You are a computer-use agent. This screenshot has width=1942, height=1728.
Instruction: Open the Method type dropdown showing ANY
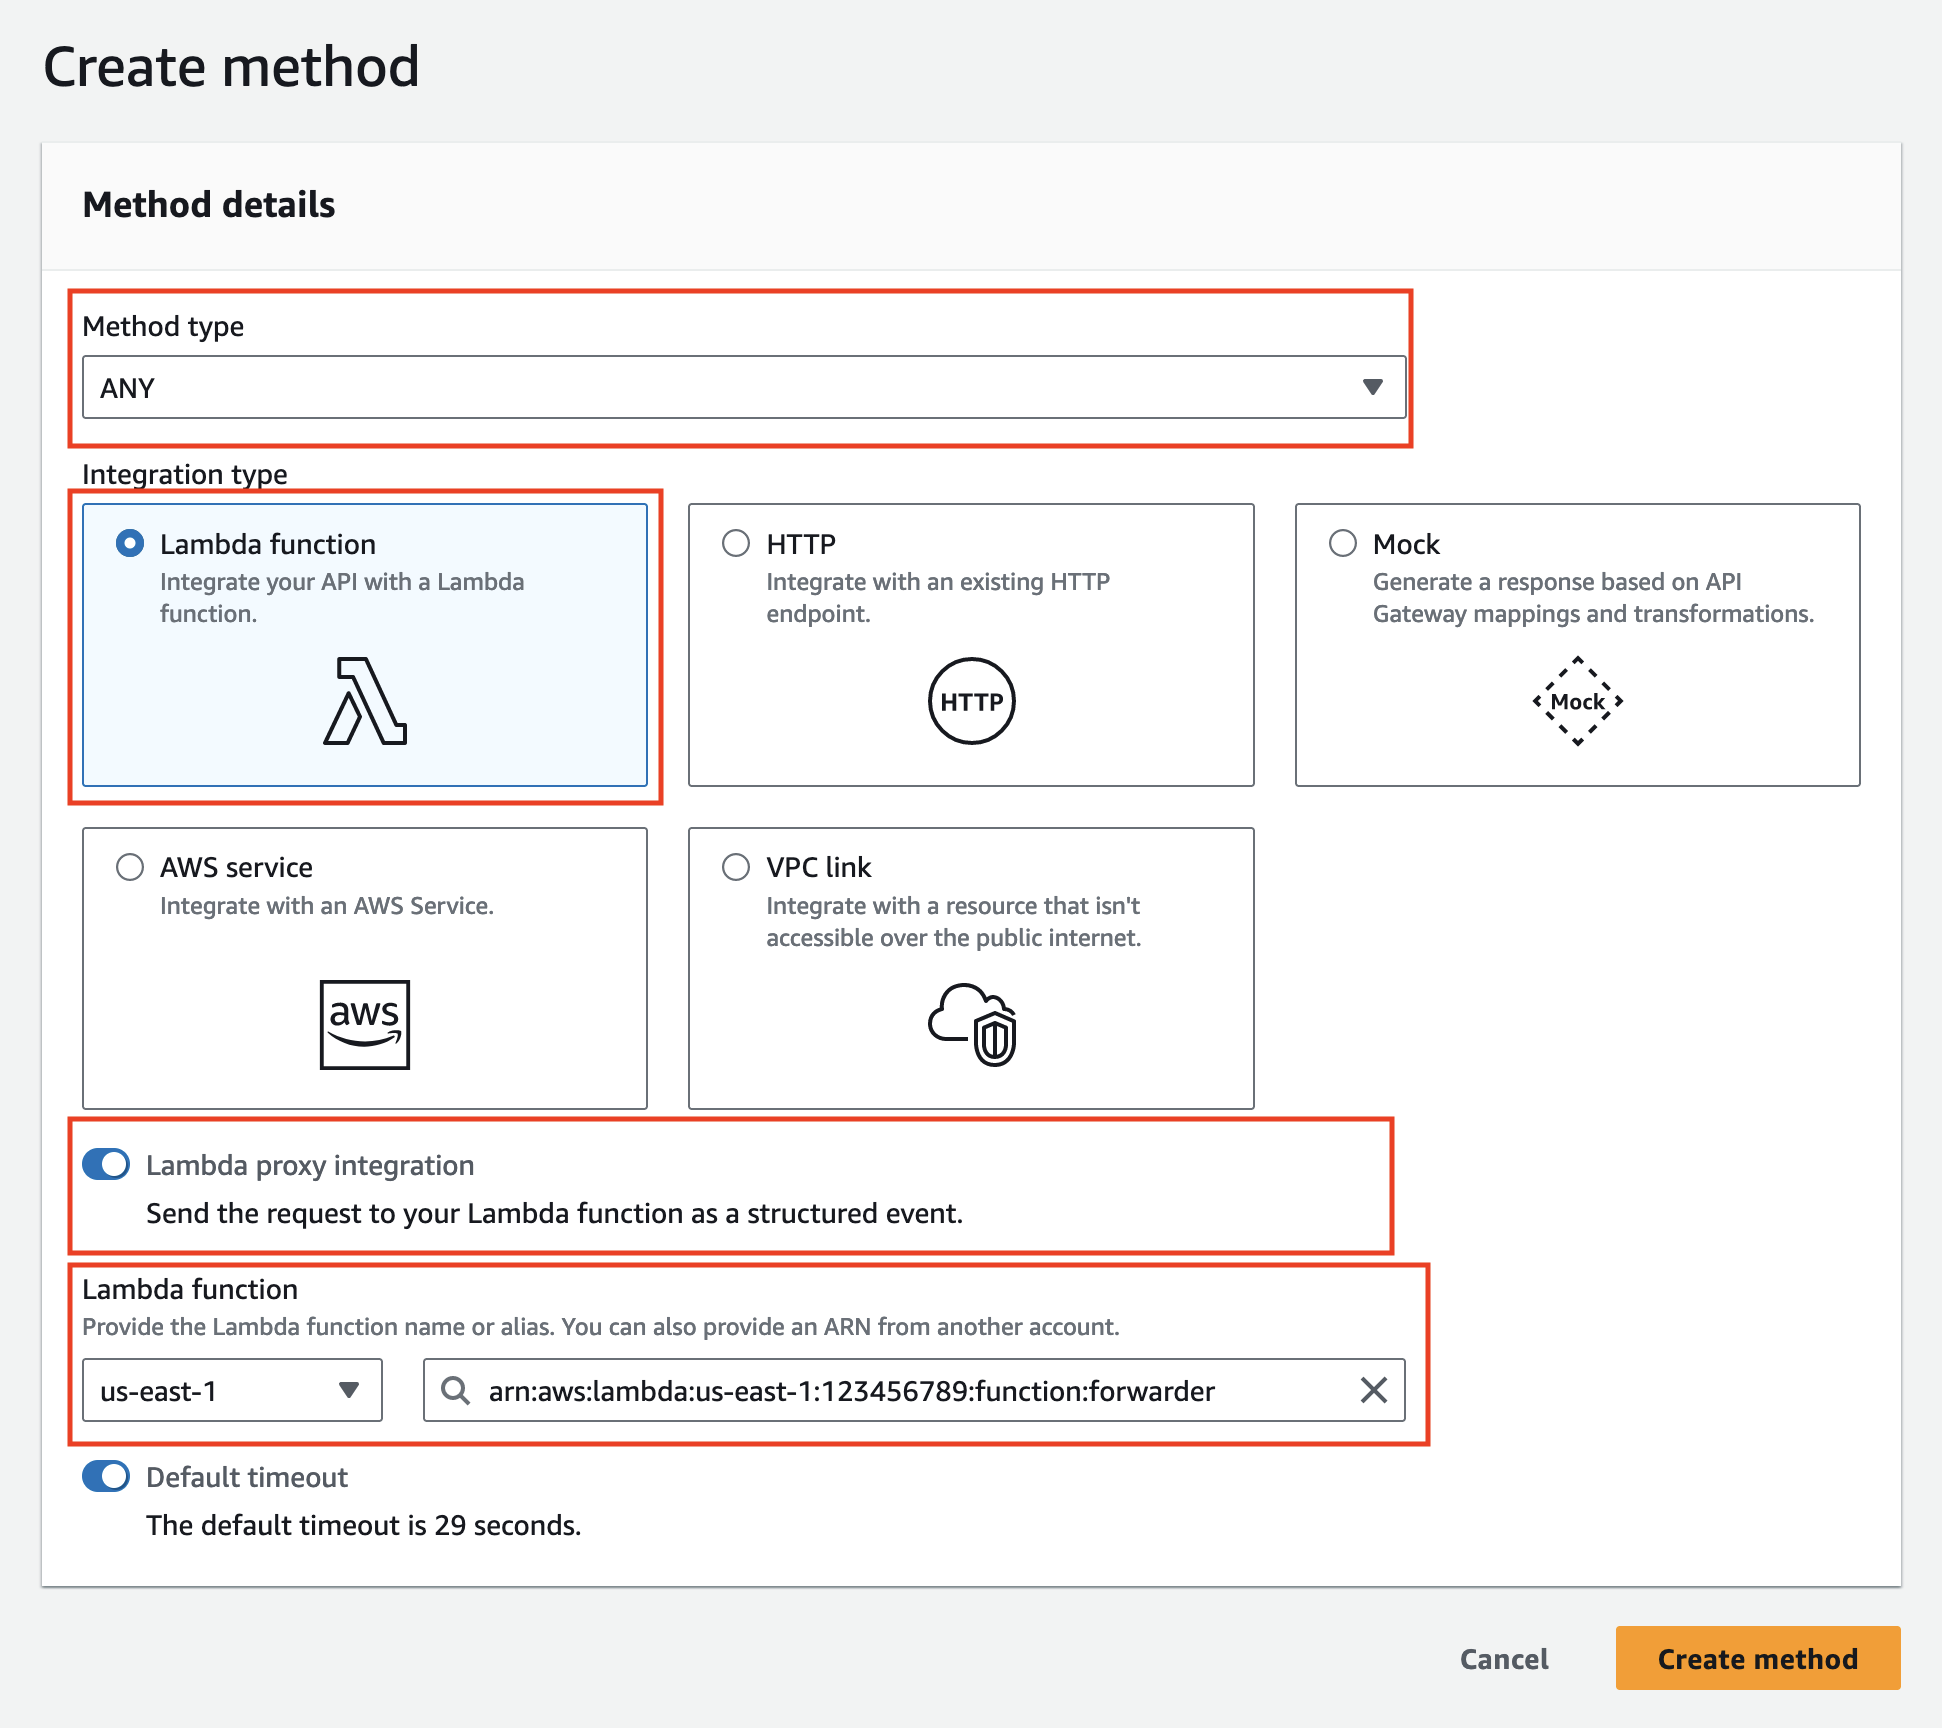[x=744, y=387]
